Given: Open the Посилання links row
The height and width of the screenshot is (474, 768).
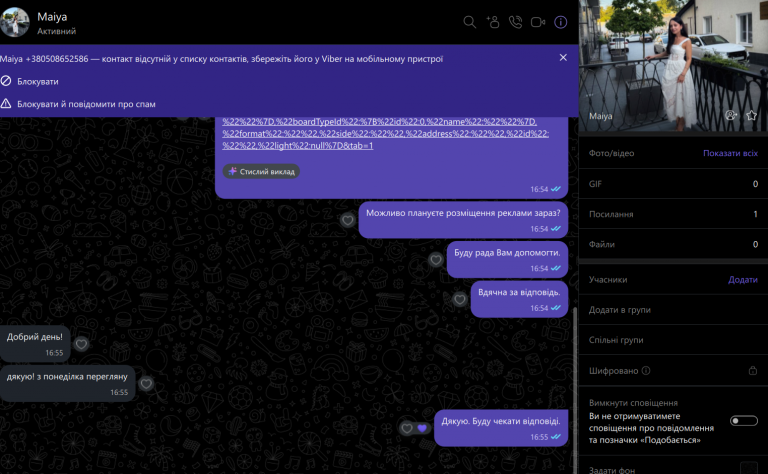Looking at the screenshot, I should tap(673, 214).
